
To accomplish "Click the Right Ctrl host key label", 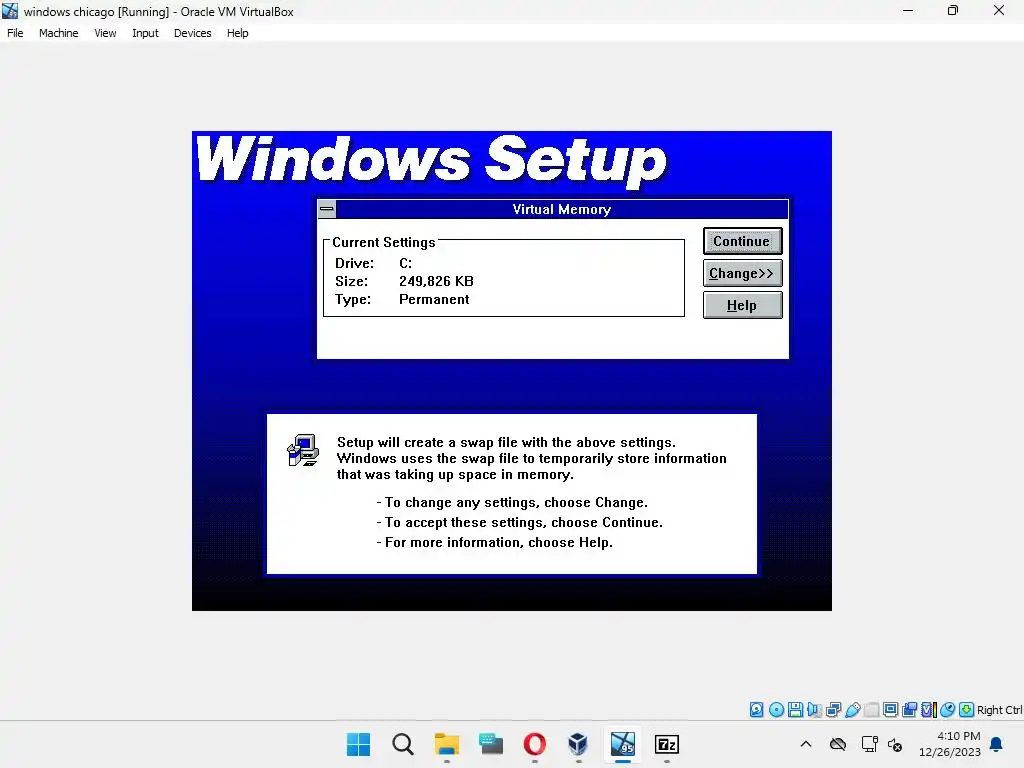I will pos(999,710).
